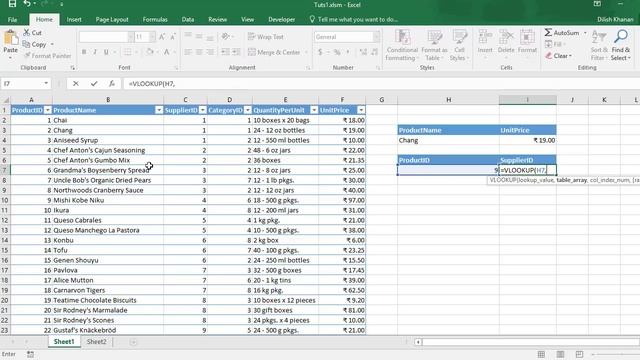This screenshot has width=640, height=360.
Task: Toggle Merge & Center
Action: pos(274,52)
